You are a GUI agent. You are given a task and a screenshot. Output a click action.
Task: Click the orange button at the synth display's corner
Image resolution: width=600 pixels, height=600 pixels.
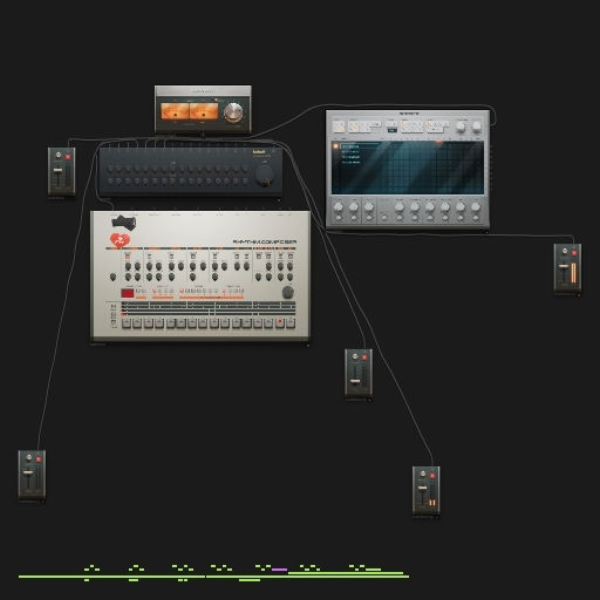tap(336, 146)
